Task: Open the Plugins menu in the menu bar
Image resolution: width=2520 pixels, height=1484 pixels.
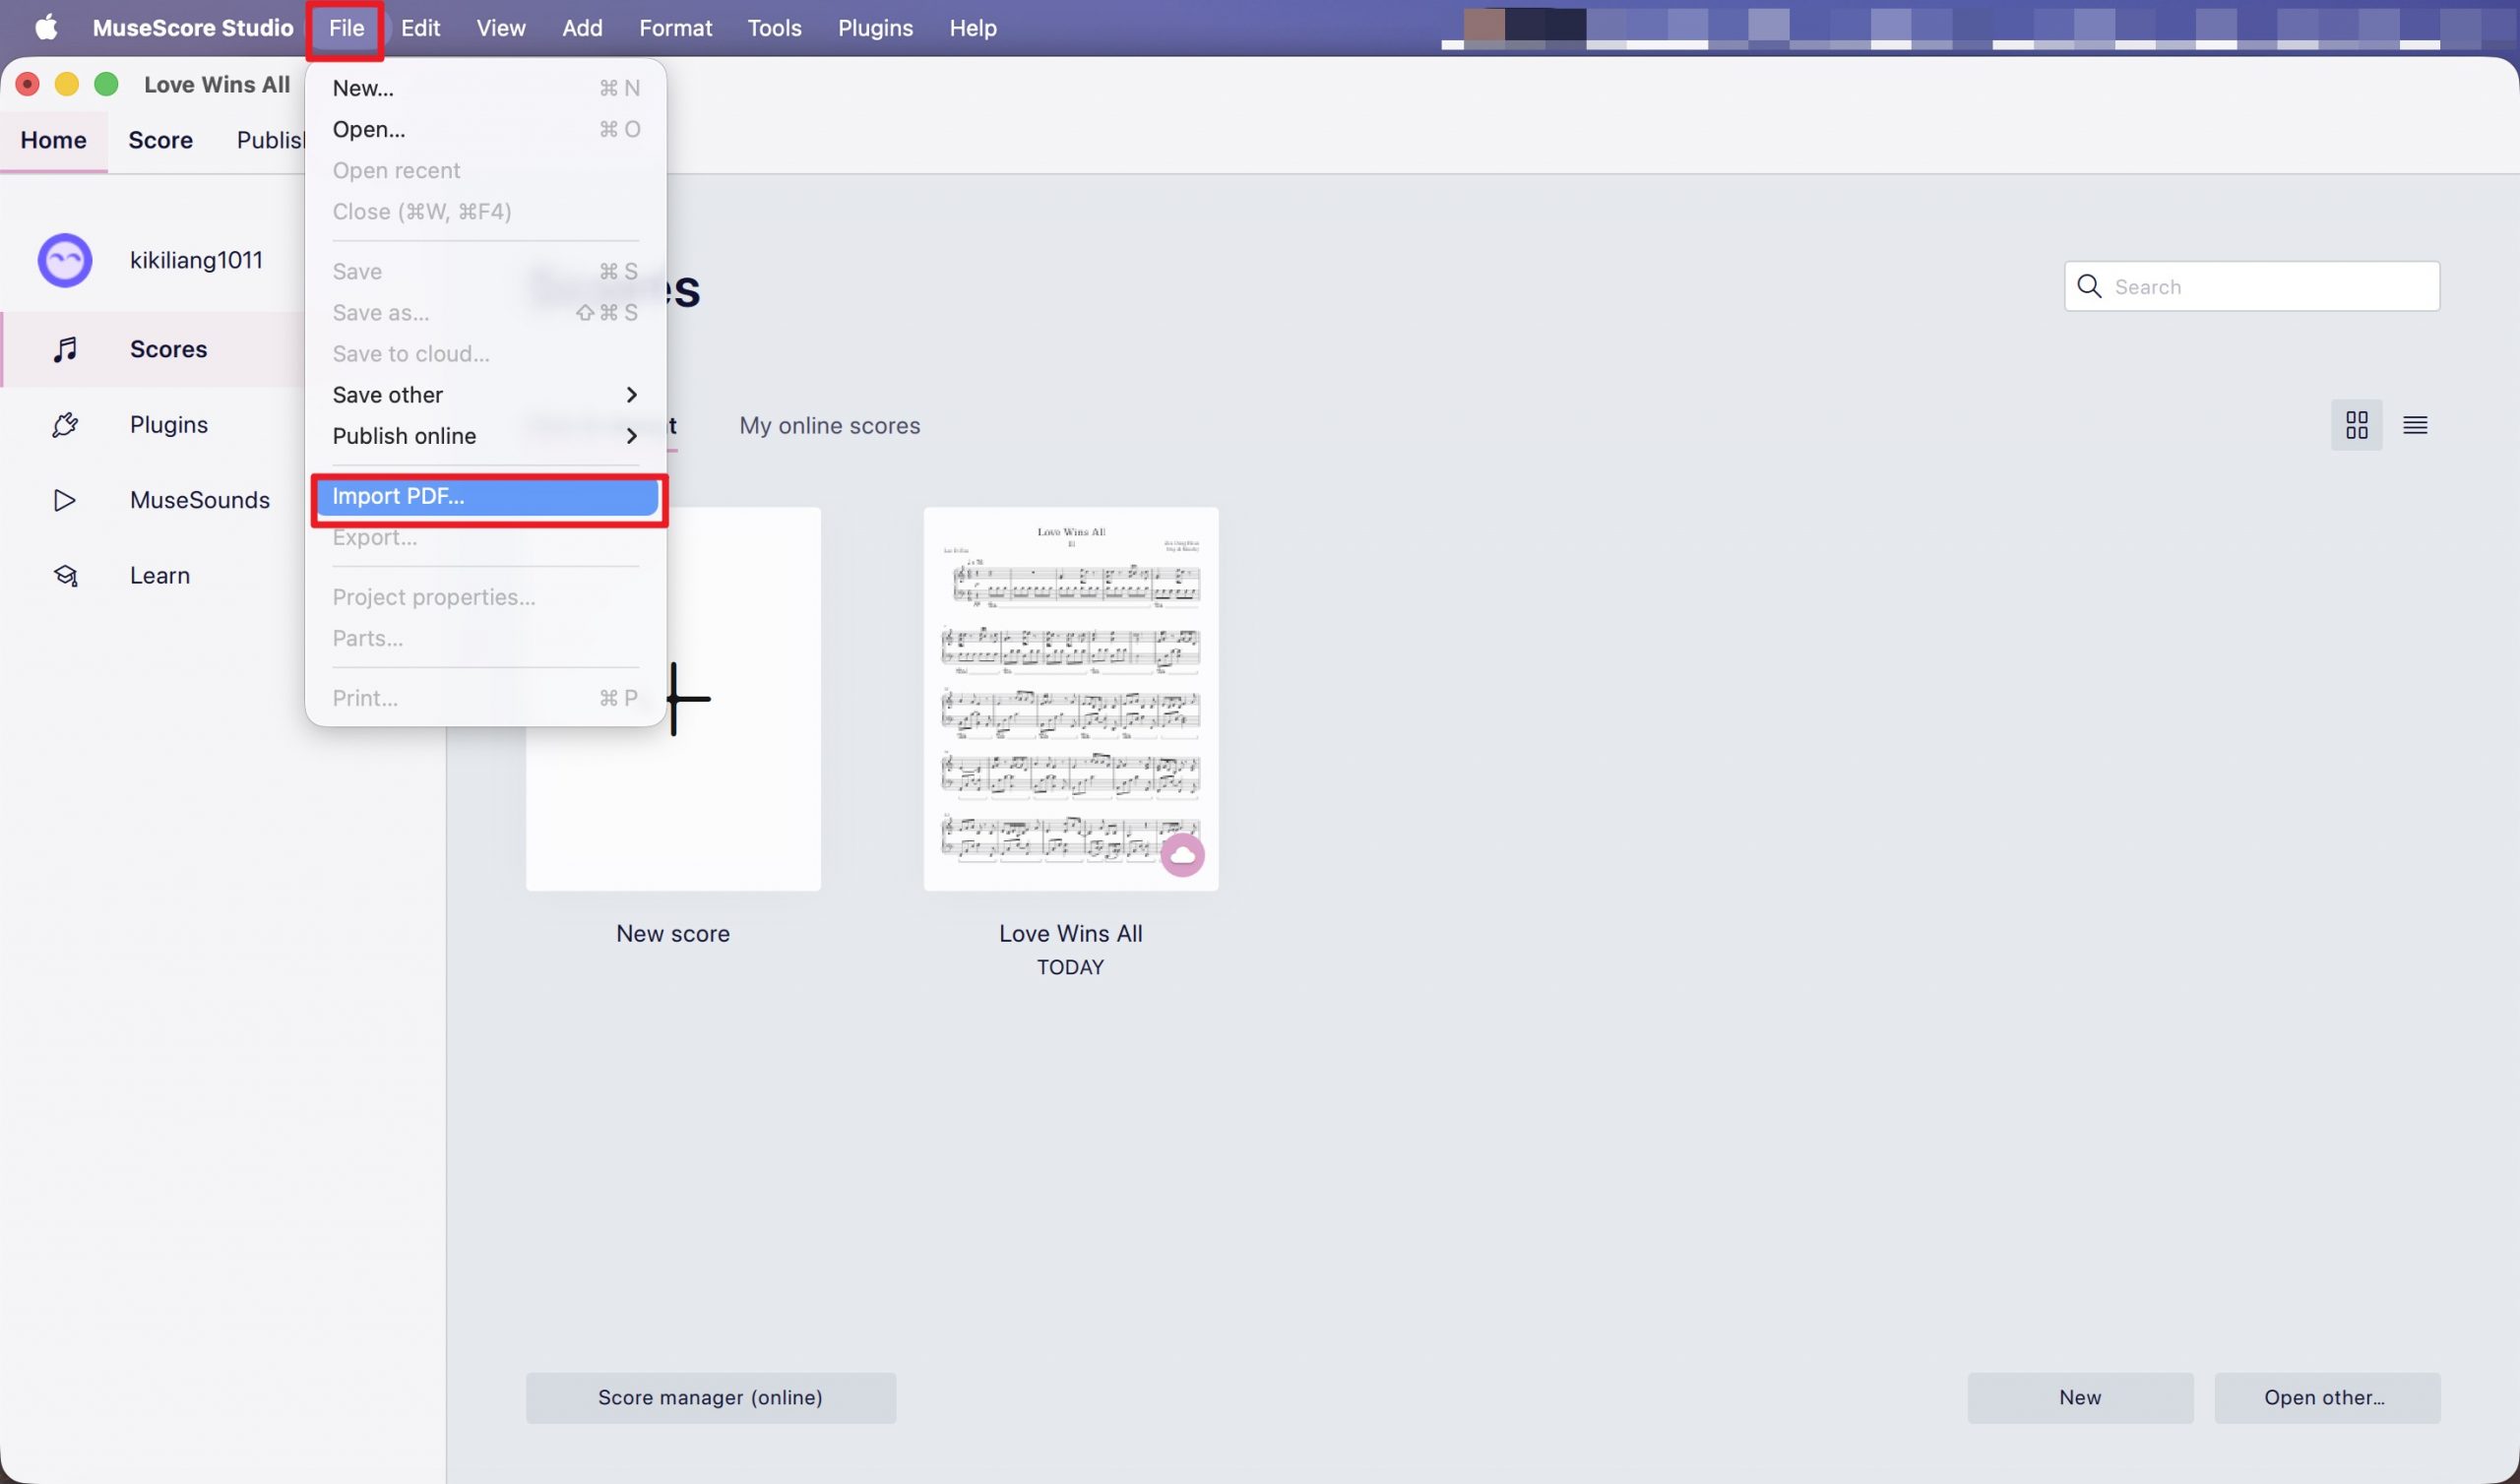Action: pyautogui.click(x=875, y=27)
